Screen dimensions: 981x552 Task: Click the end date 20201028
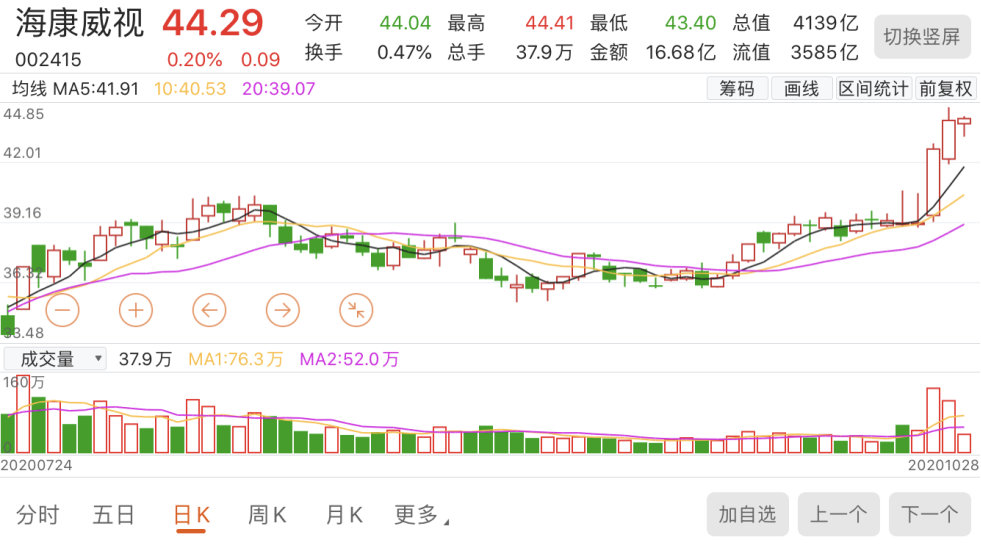(943, 465)
